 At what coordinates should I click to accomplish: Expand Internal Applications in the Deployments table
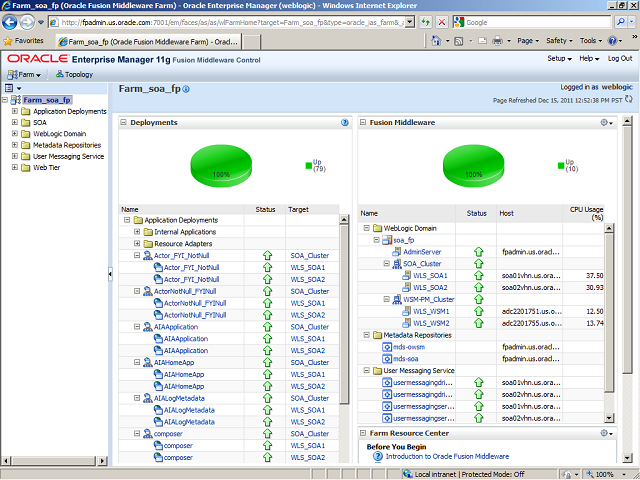tap(137, 232)
